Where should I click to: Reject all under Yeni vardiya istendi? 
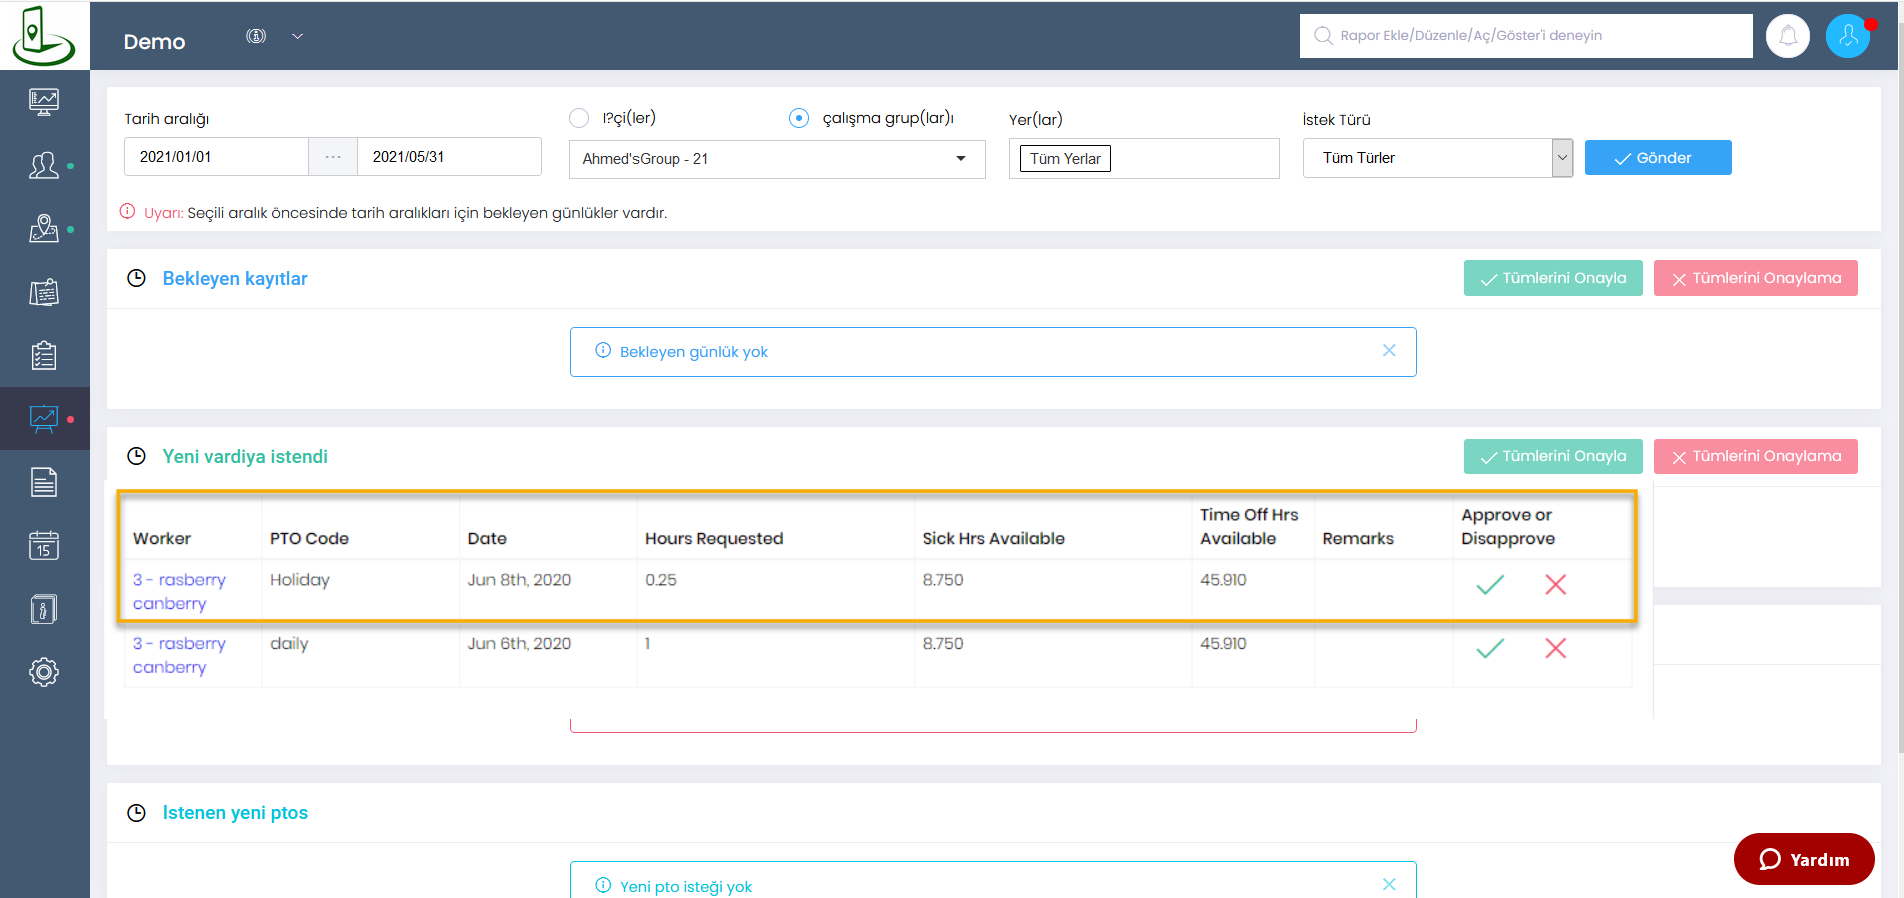(1755, 456)
